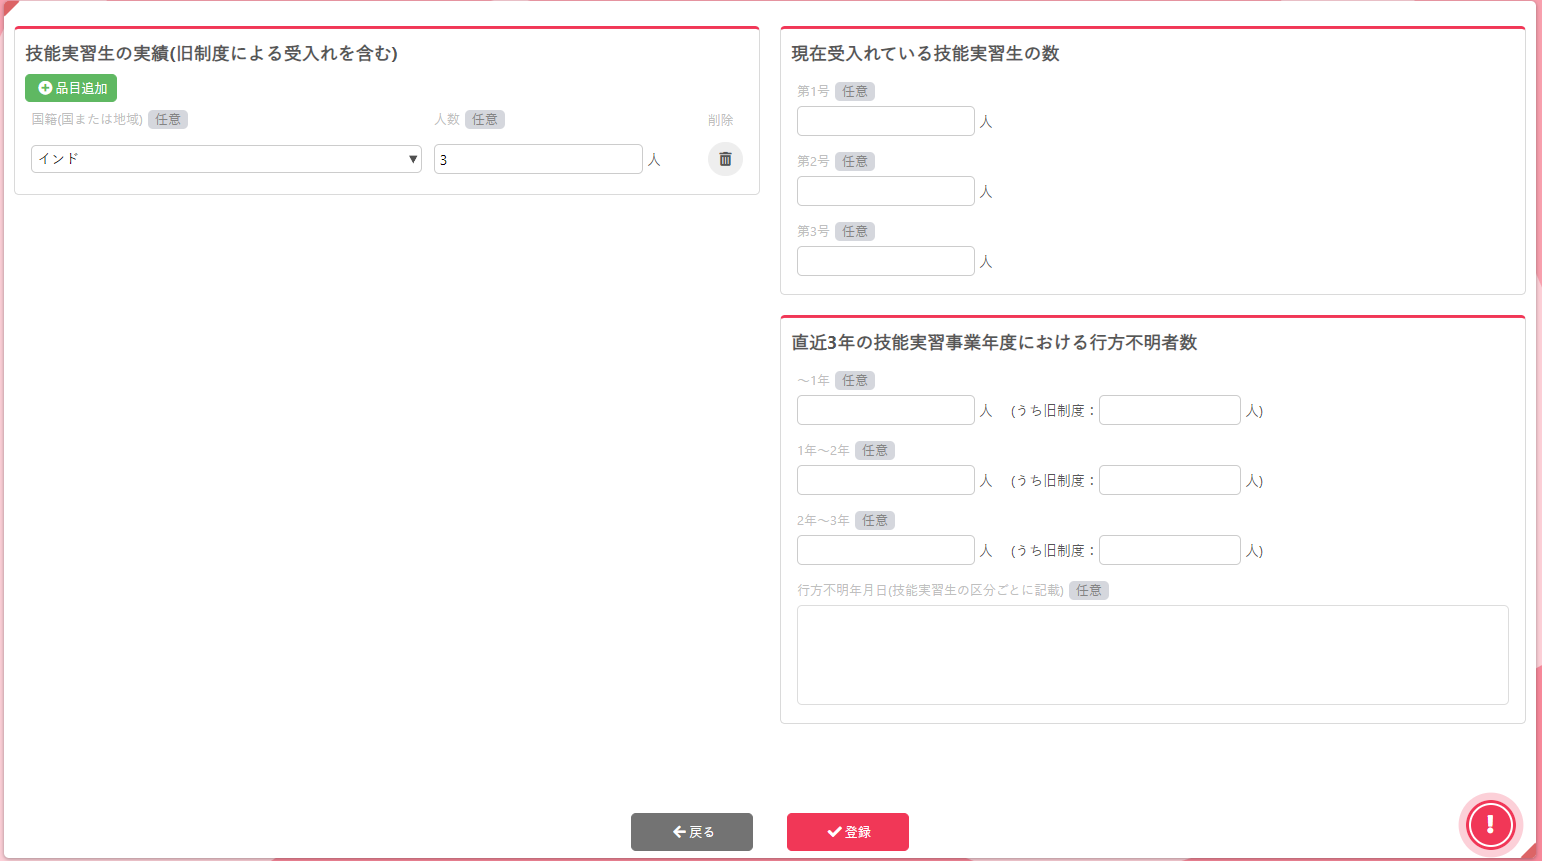The height and width of the screenshot is (861, 1542).
Task: Click the 品目追加 add item button
Action: 71,88
